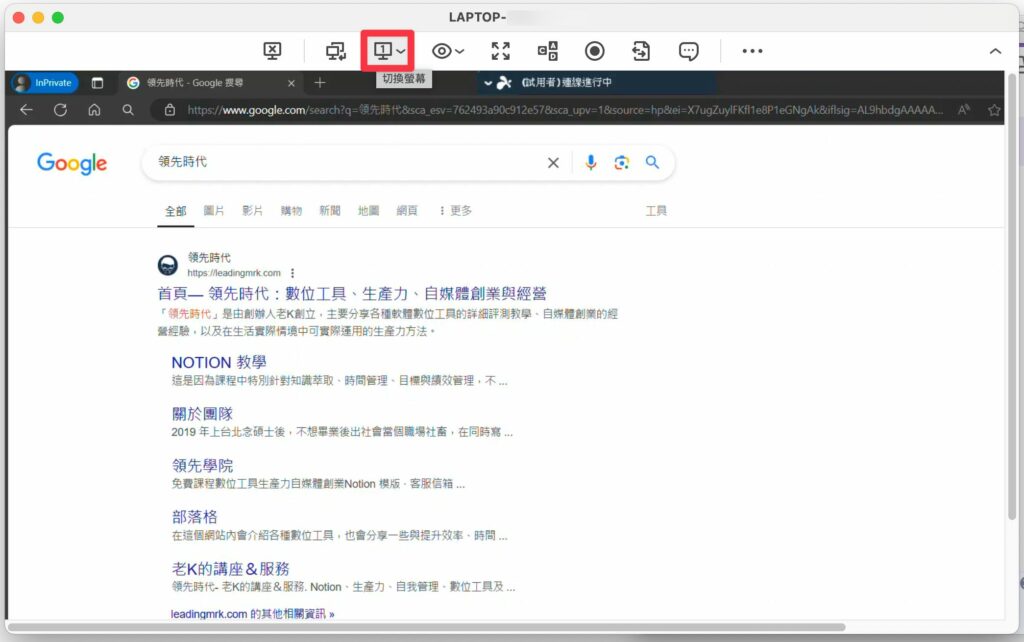Switch to the 網頁 results tab
This screenshot has height=642, width=1024.
click(407, 210)
